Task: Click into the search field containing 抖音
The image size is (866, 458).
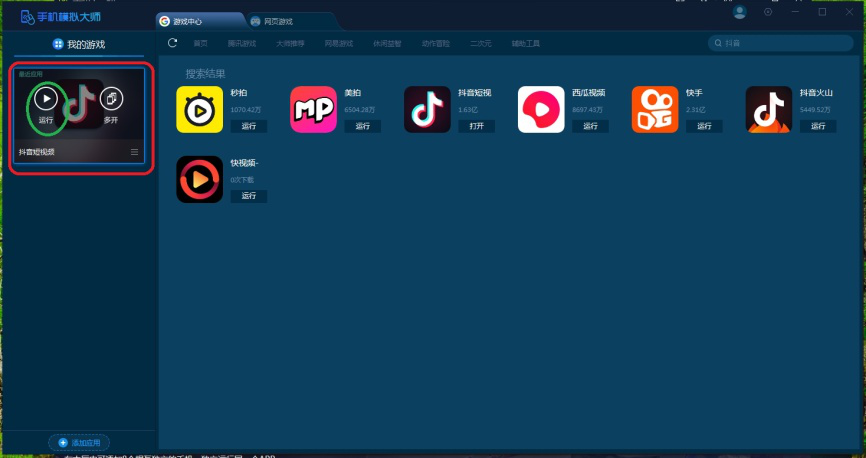Action: point(780,43)
